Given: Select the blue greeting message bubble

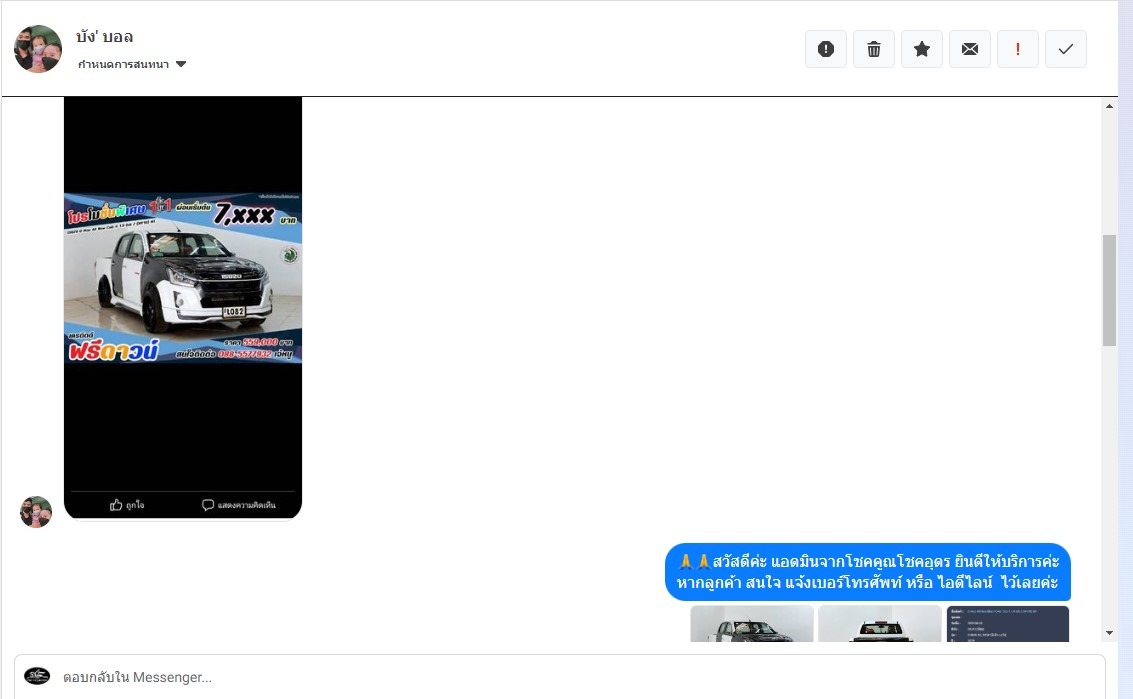Looking at the screenshot, I should click(x=868, y=572).
